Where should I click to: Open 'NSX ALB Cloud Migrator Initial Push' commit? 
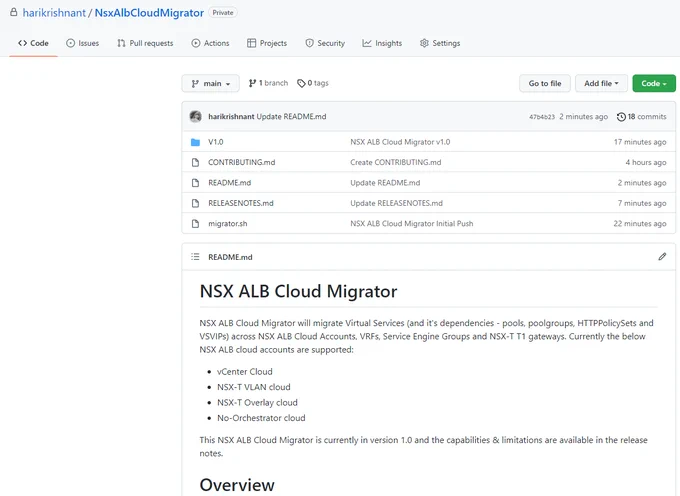412,223
